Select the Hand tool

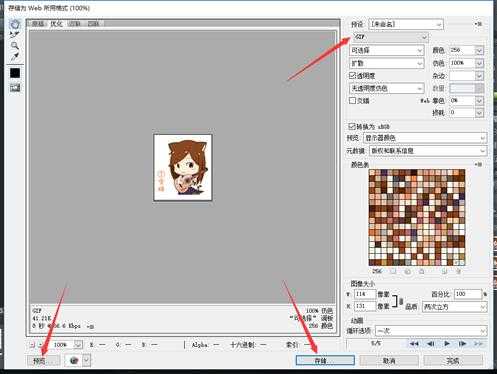tap(15, 24)
